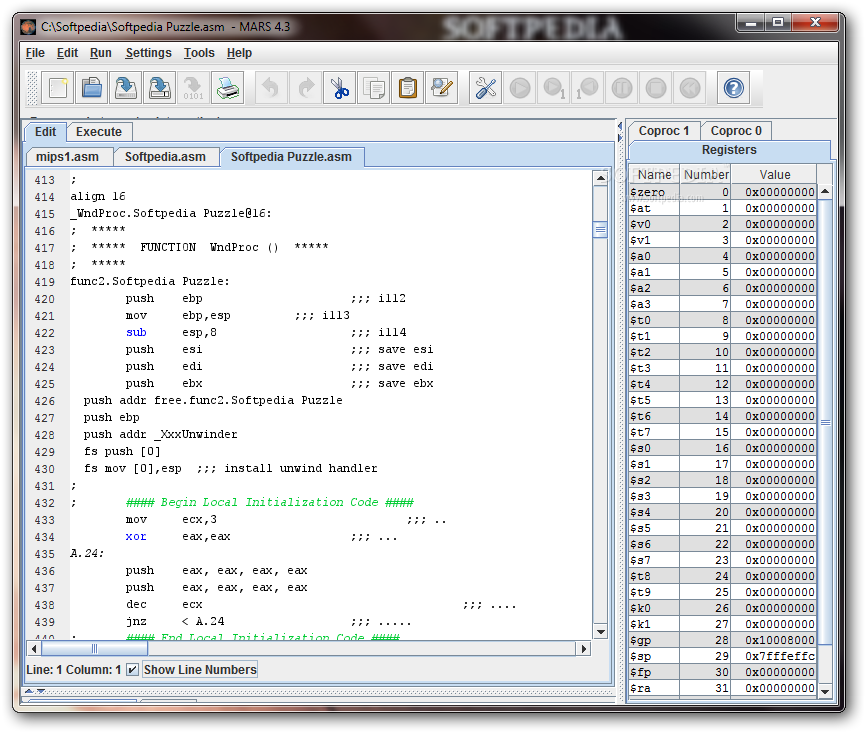This screenshot has width=866, height=733.
Task: Open the Settings menu
Action: 149,53
